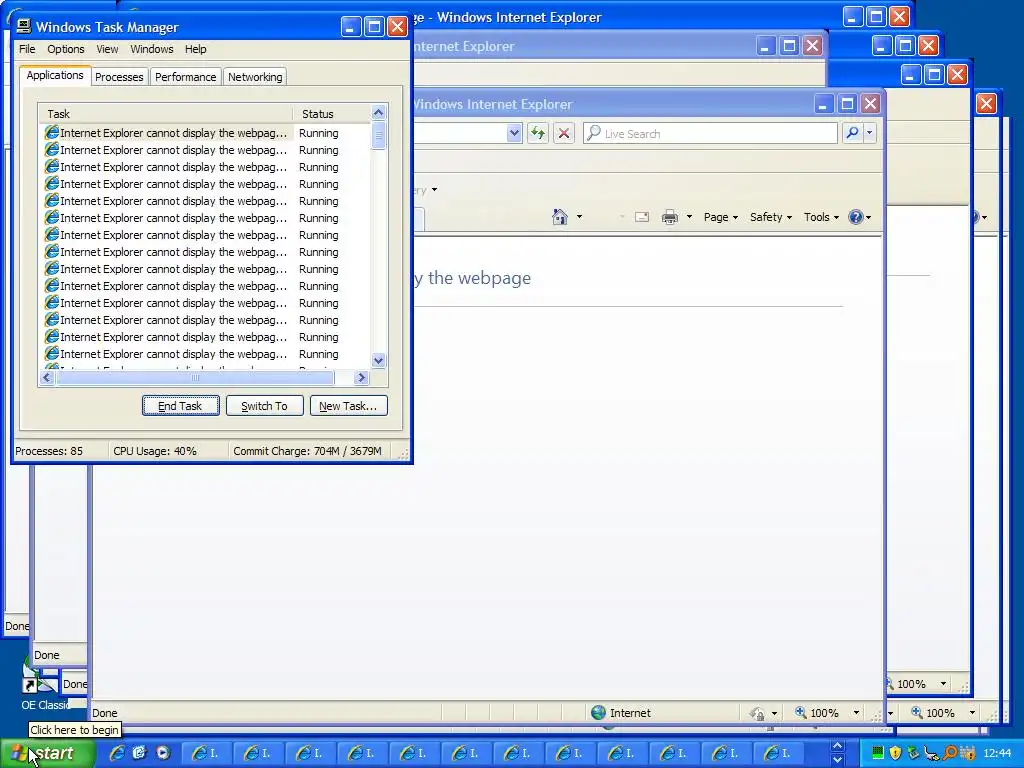Open front IE window zoom level dropdown
1024x768 pixels.
pyautogui.click(x=856, y=713)
